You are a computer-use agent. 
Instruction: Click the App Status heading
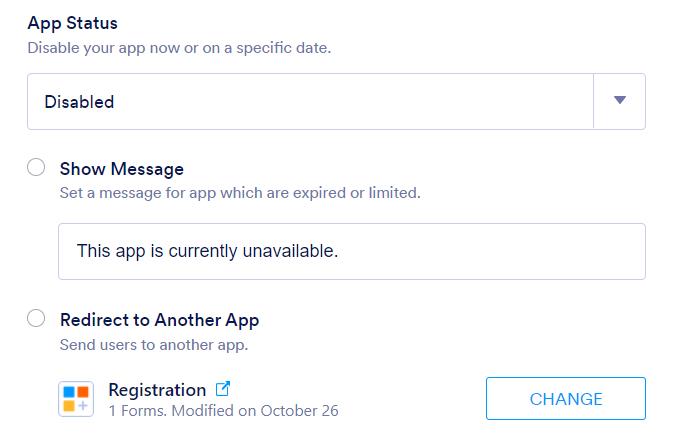[72, 23]
